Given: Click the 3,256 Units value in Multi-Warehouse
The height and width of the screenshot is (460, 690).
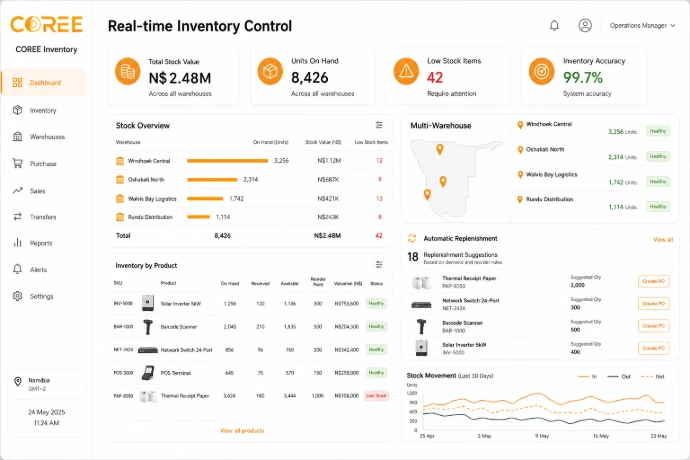Looking at the screenshot, I should point(622,132).
